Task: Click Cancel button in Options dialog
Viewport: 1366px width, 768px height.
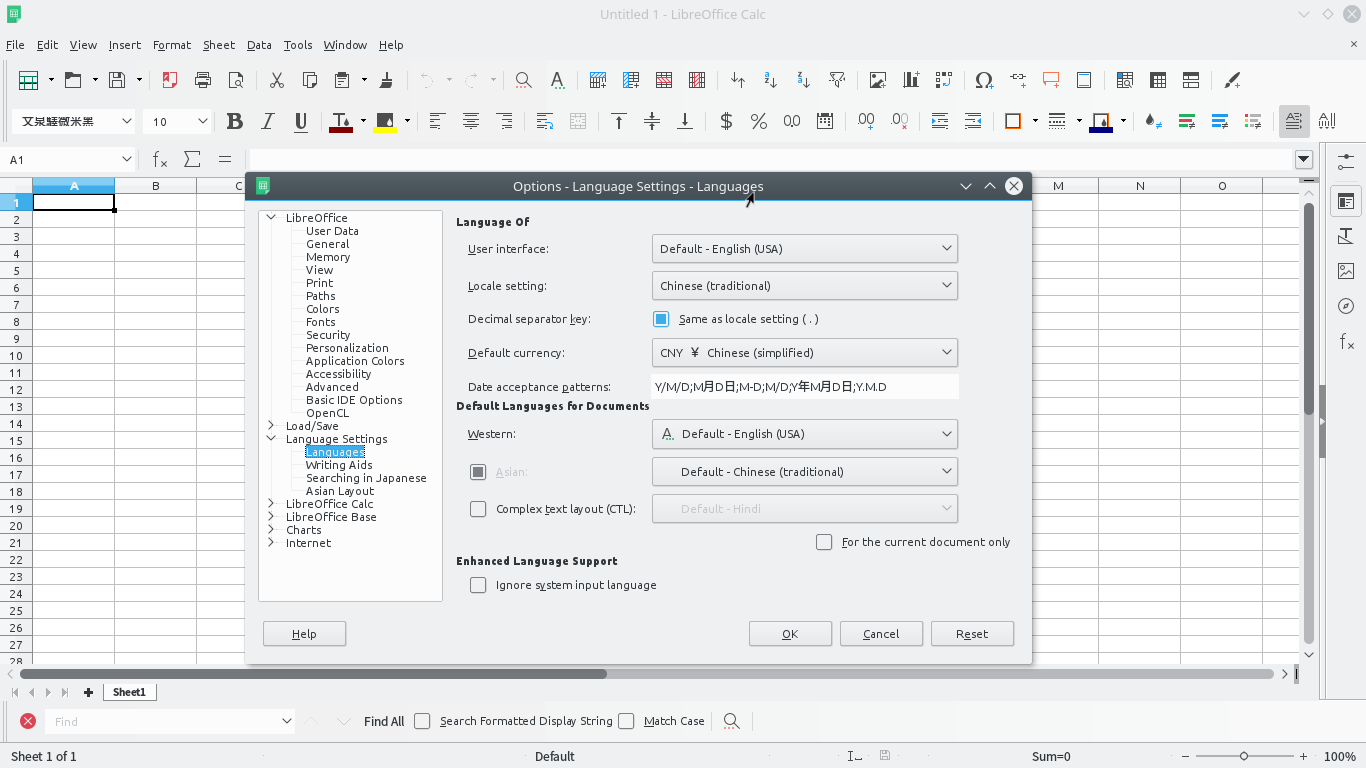Action: click(881, 634)
